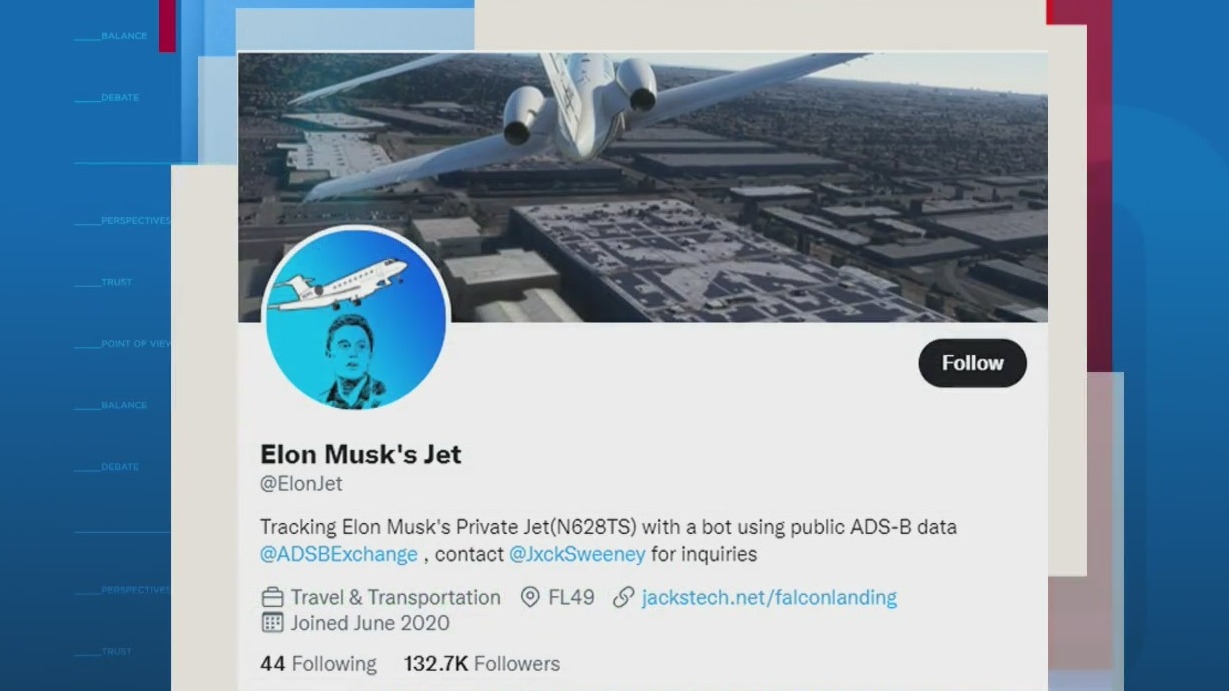Click the calendar joined-date icon

point(272,623)
